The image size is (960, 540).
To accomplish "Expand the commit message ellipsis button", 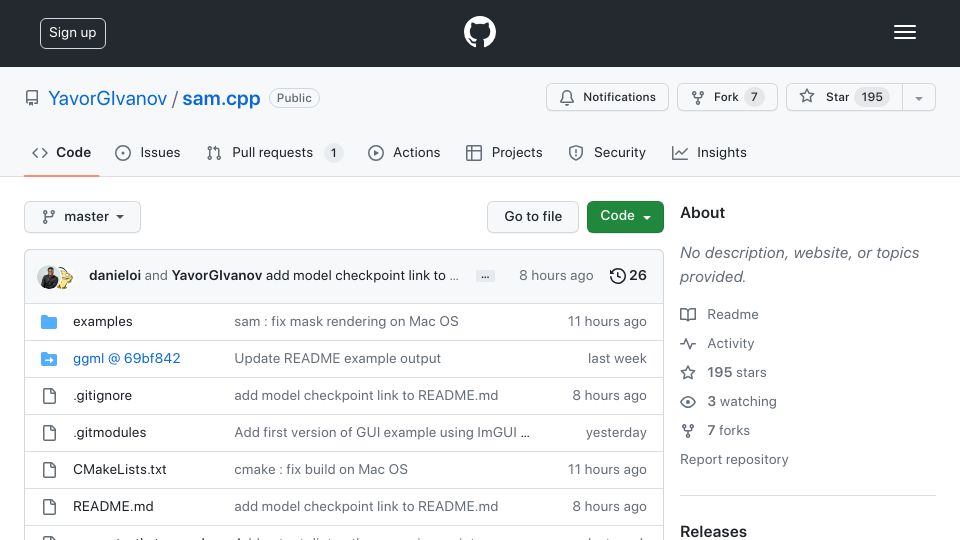I will point(486,276).
